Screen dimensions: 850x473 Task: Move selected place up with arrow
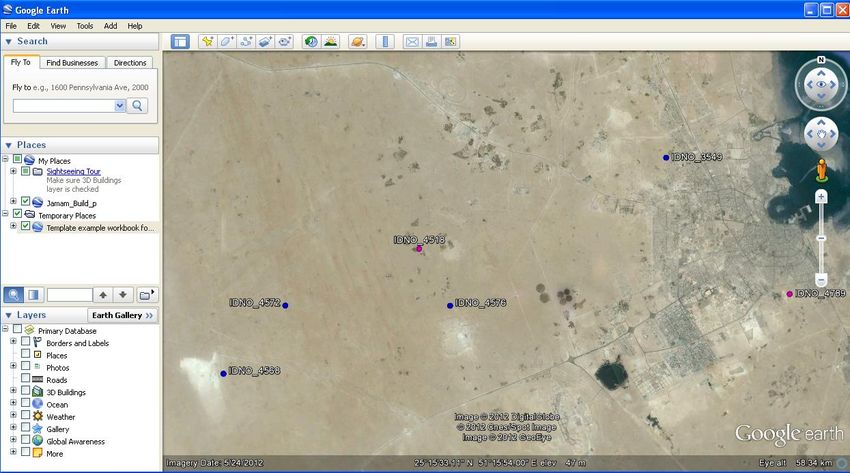[103, 295]
